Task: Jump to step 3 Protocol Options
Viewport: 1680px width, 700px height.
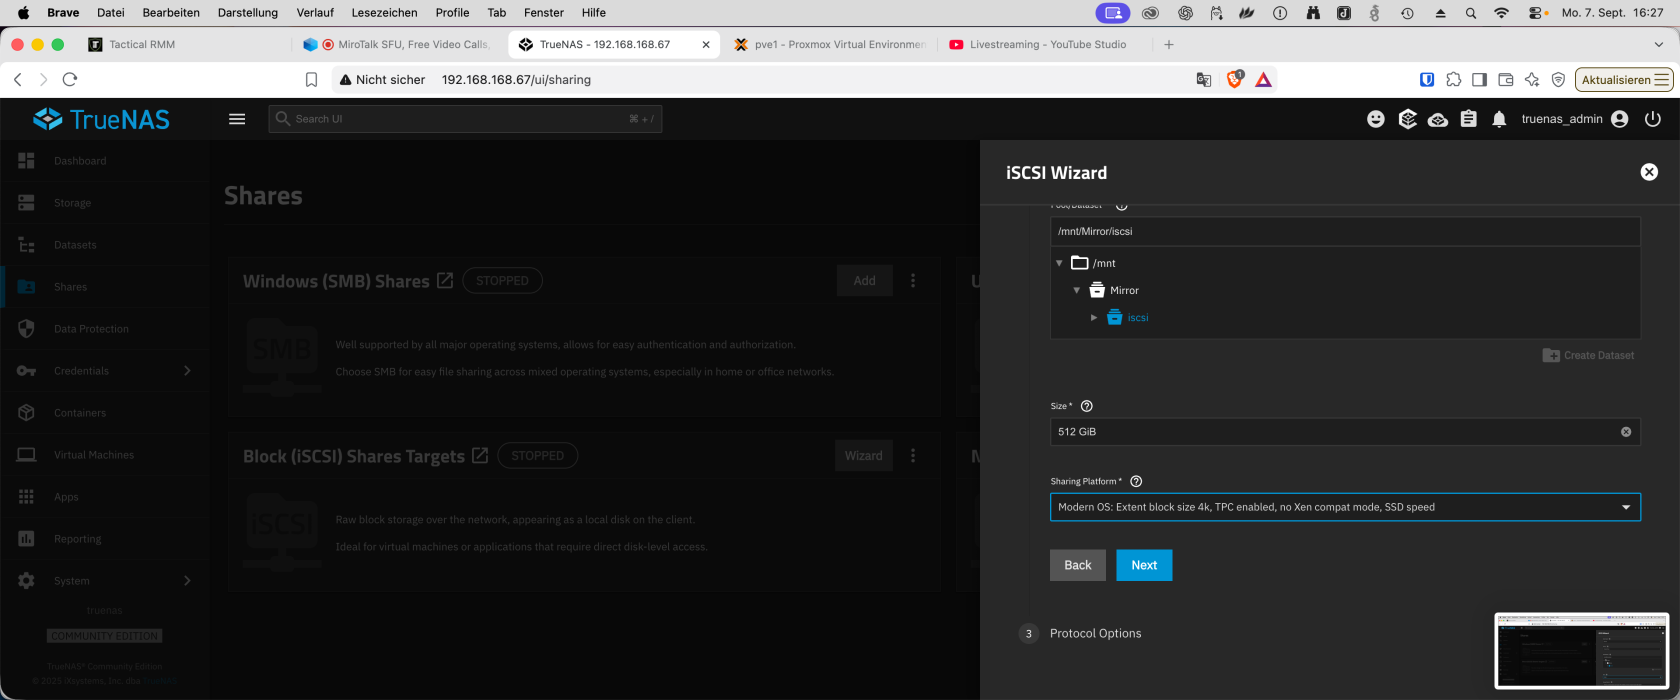Action: [x=1081, y=633]
